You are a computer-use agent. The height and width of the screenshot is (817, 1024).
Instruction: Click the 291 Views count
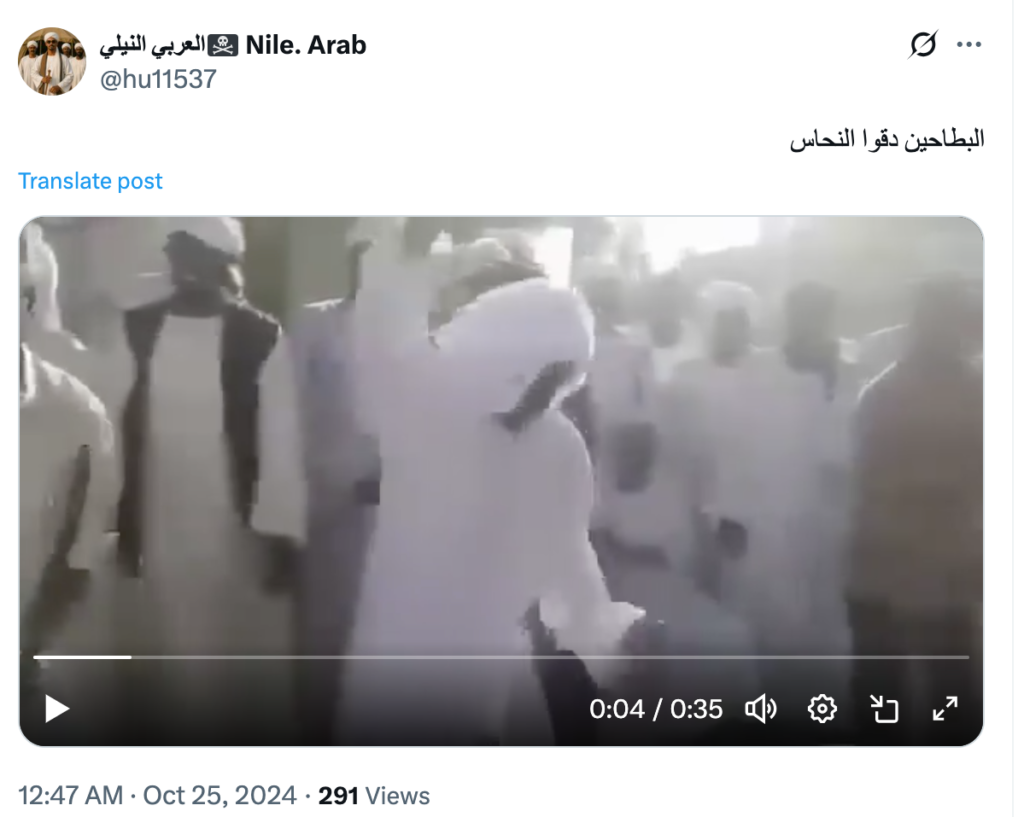(x=374, y=795)
